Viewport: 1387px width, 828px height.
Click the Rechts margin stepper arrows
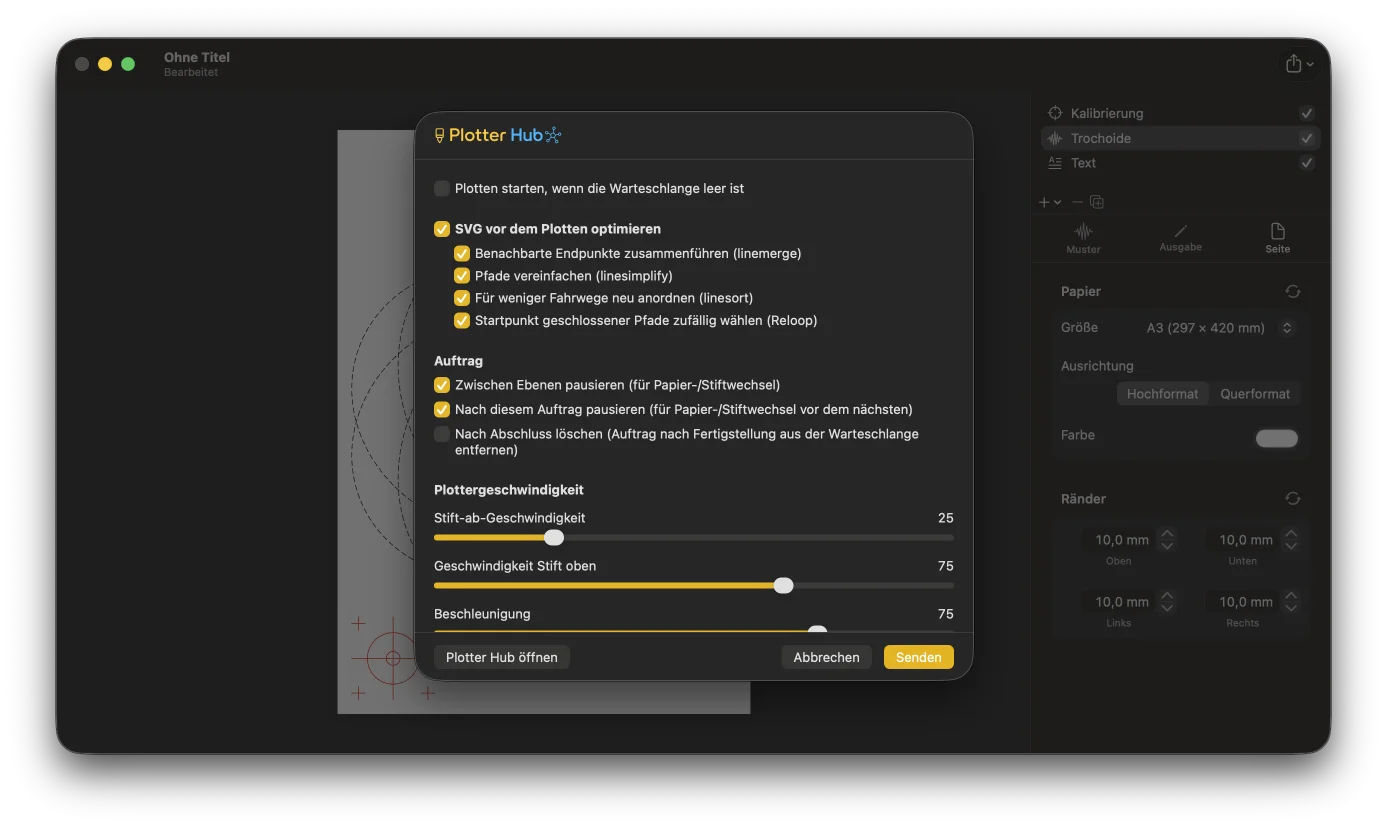pyautogui.click(x=1291, y=602)
